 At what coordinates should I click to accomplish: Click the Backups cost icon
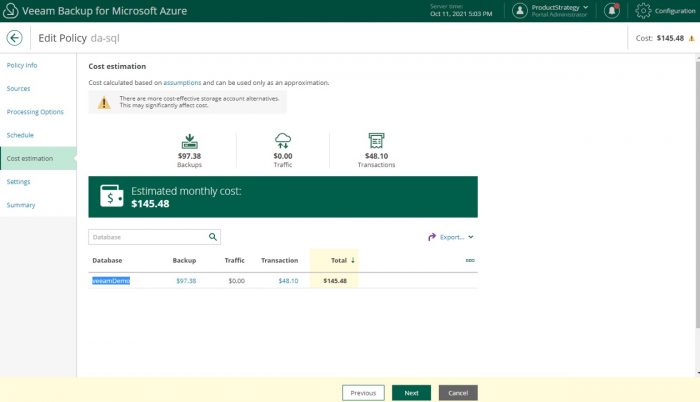click(x=189, y=141)
